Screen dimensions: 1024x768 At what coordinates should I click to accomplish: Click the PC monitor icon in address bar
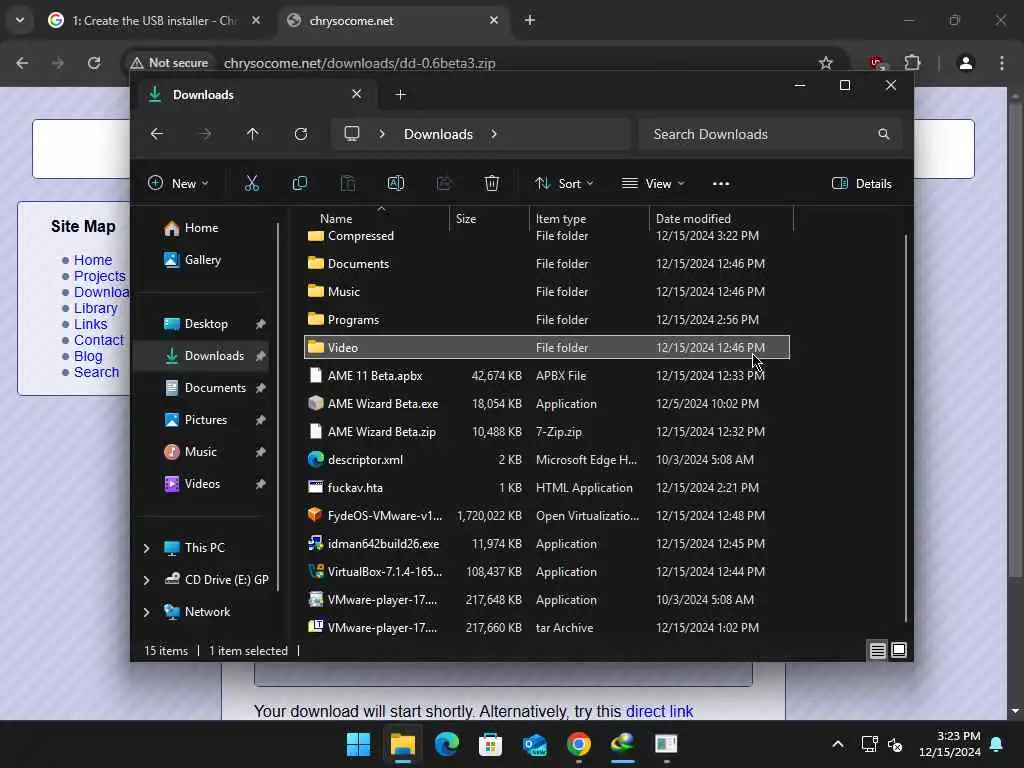pos(352,134)
